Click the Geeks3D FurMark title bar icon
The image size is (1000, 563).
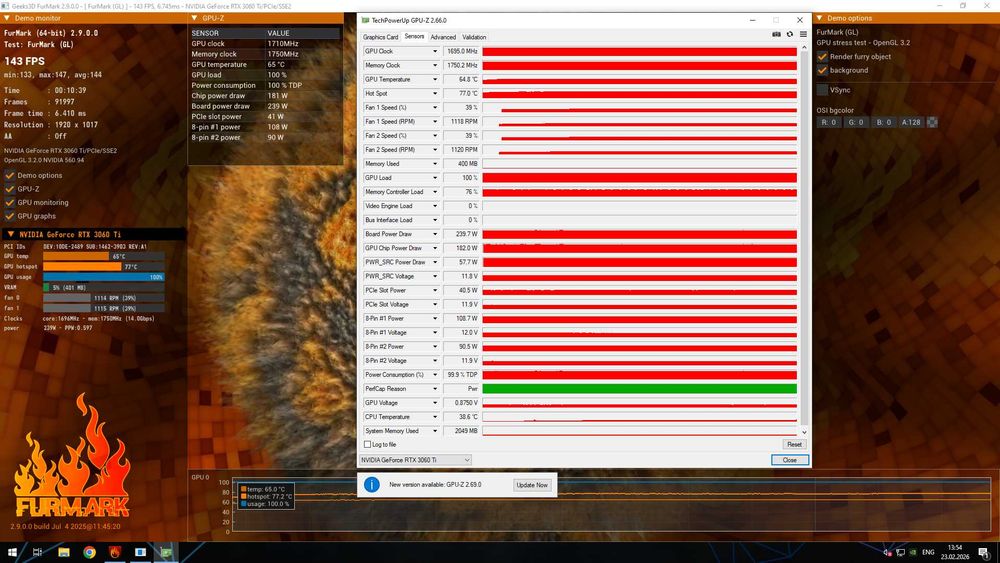click(x=5, y=6)
